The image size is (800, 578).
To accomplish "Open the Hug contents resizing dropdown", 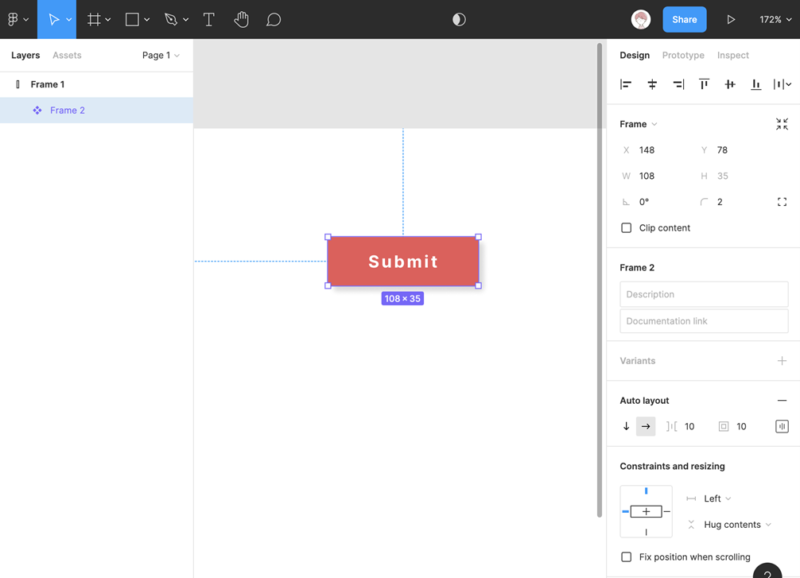I will [737, 524].
